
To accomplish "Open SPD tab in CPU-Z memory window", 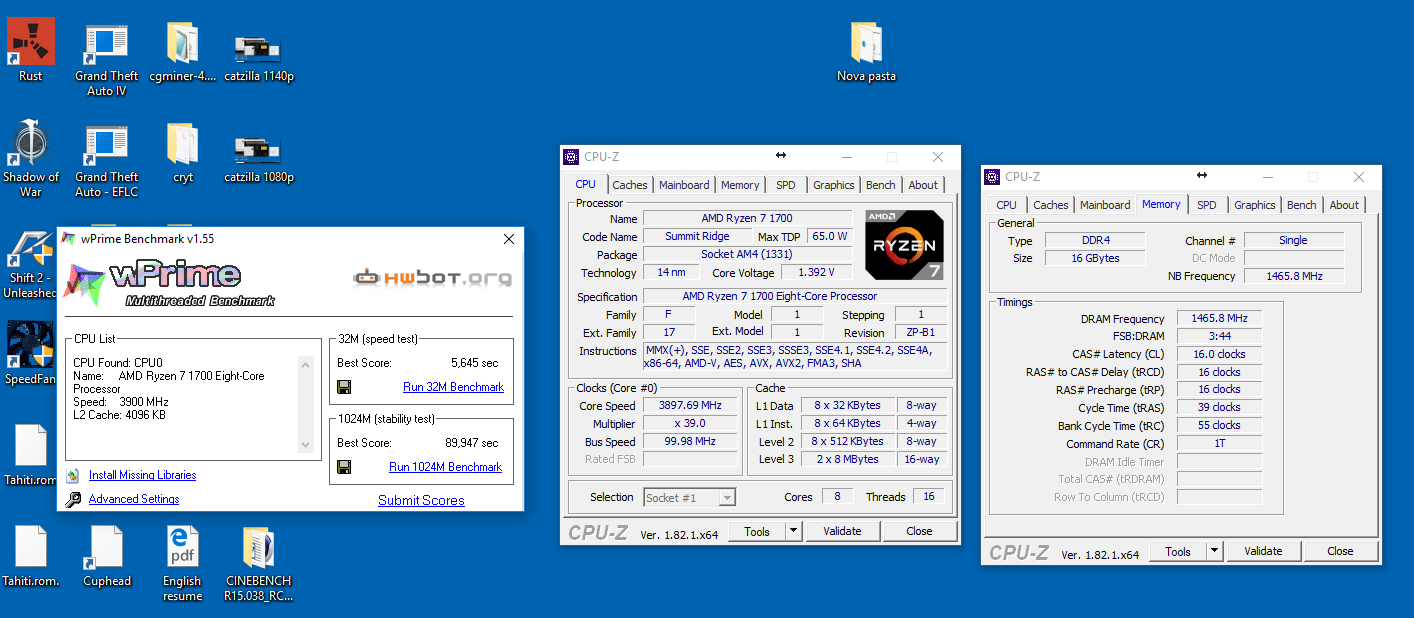I will coord(1207,205).
